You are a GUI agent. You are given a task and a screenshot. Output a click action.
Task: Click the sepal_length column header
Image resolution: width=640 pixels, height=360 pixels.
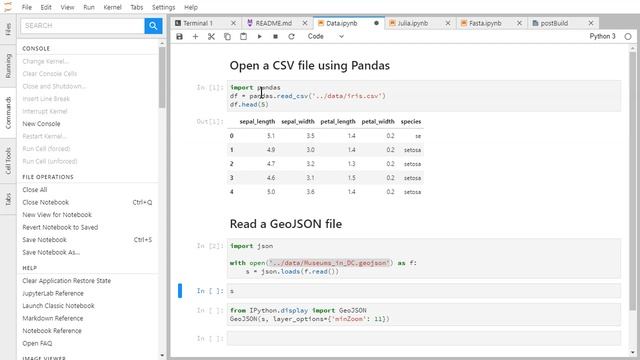coord(257,122)
